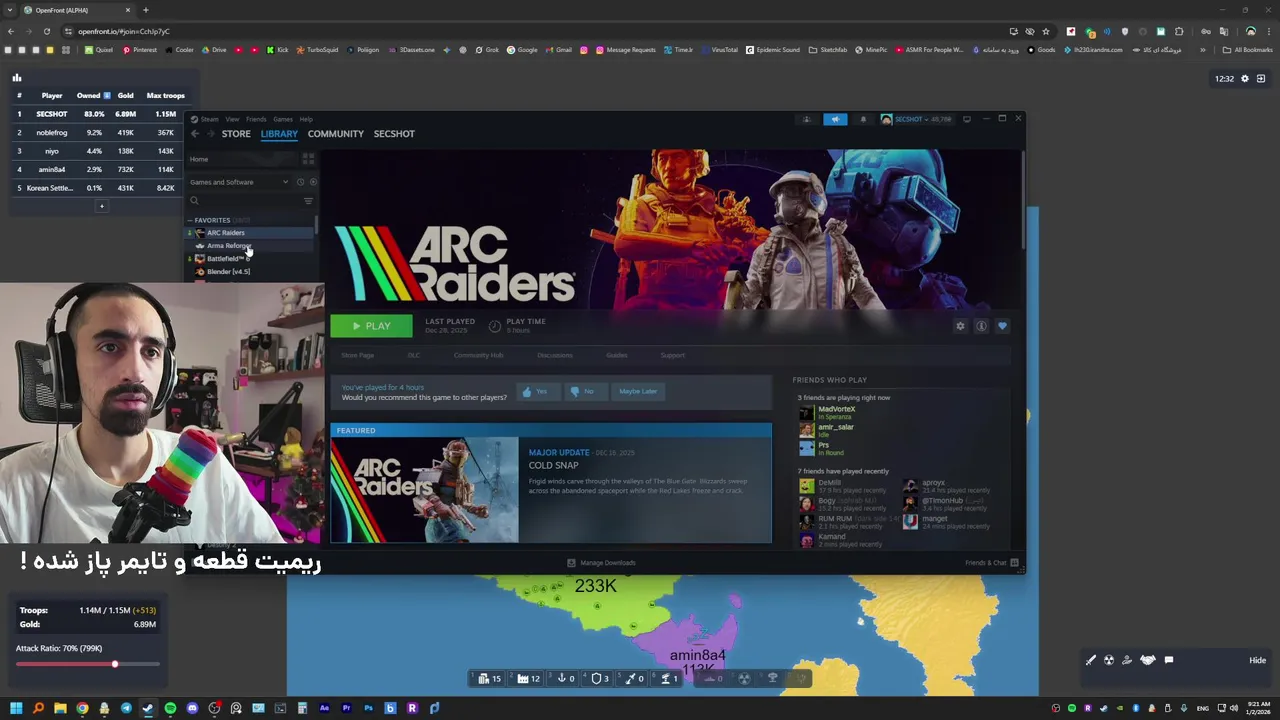Open the Steam STORE tab
The image size is (1280, 720).
point(236,134)
